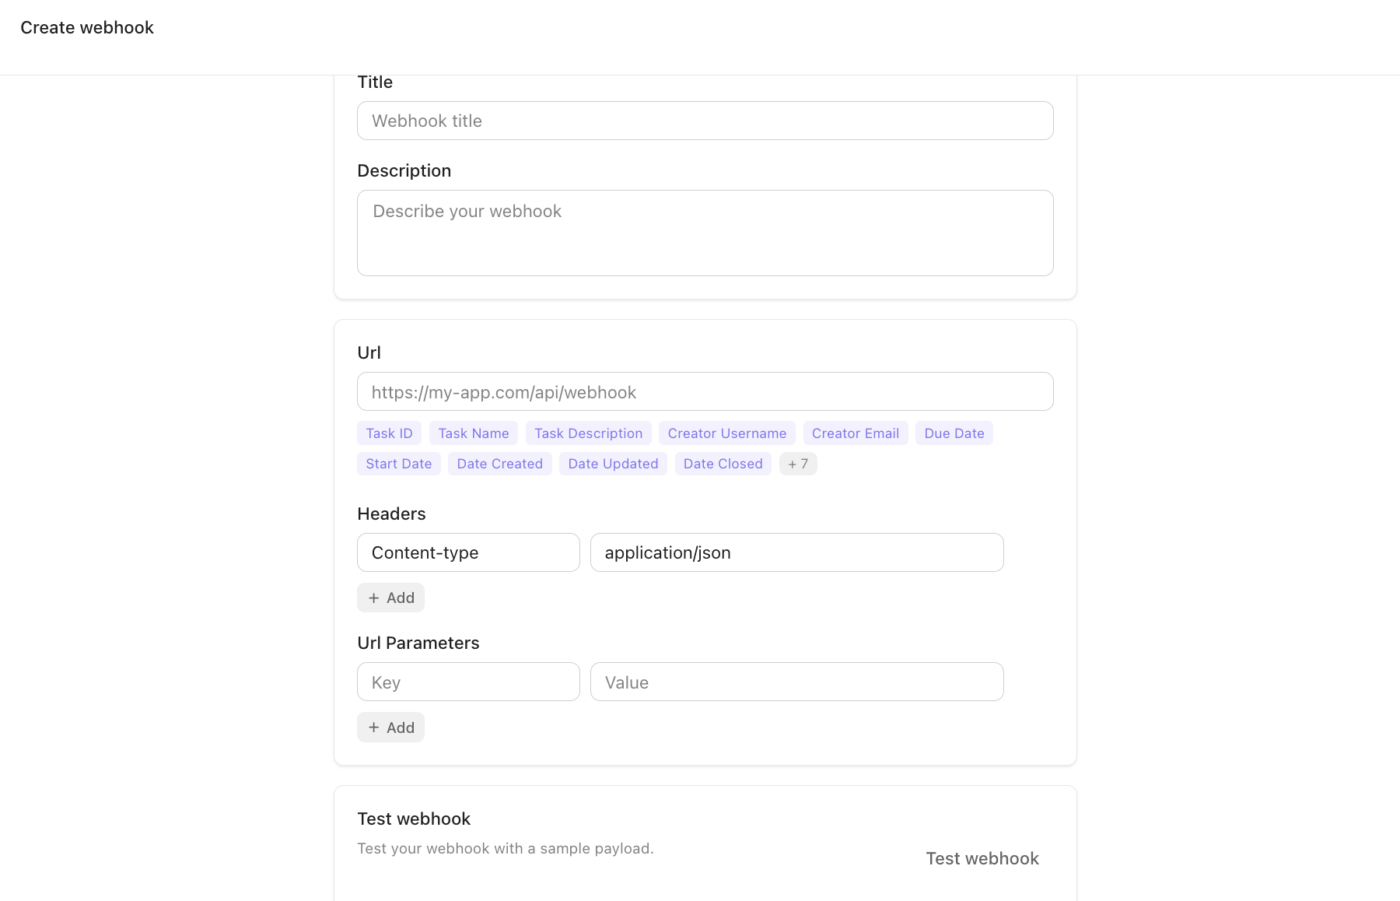This screenshot has height=901, width=1400.
Task: Insert the Task Name token
Action: (x=473, y=432)
